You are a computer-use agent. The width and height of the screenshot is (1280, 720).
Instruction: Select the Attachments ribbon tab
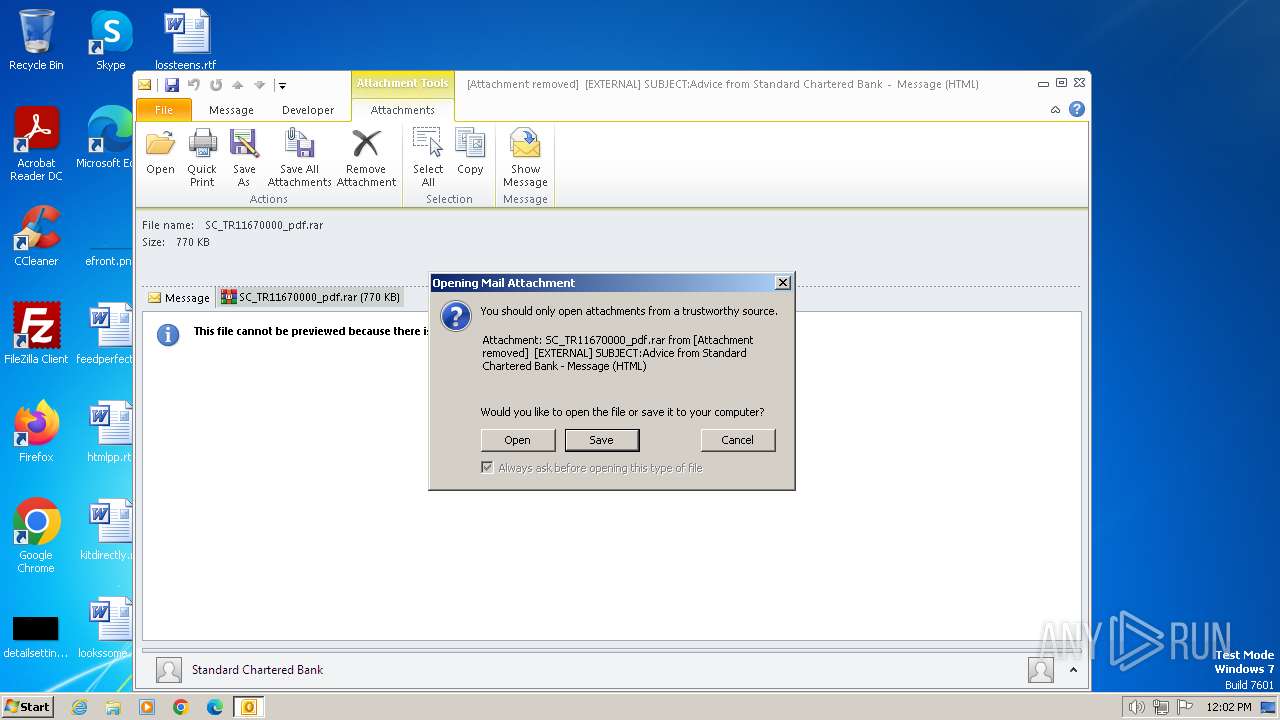pyautogui.click(x=403, y=110)
